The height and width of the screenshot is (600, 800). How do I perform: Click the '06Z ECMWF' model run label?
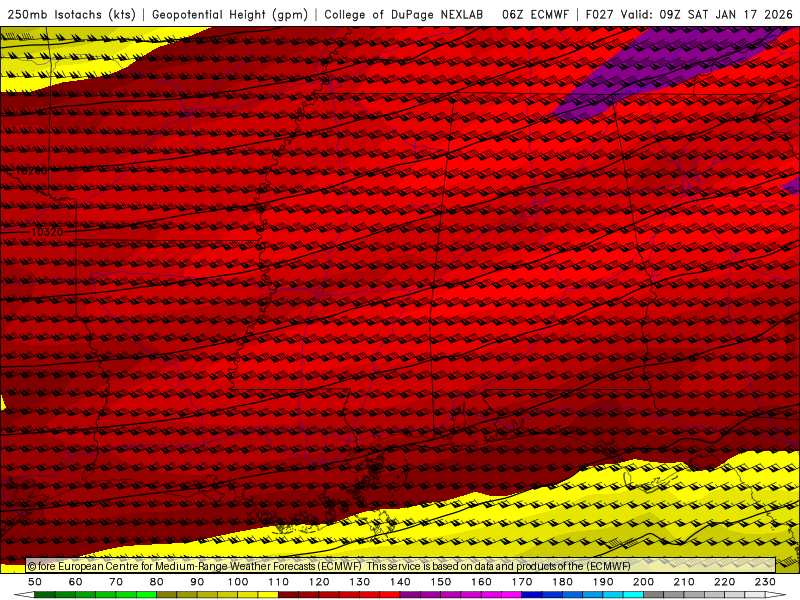[535, 15]
